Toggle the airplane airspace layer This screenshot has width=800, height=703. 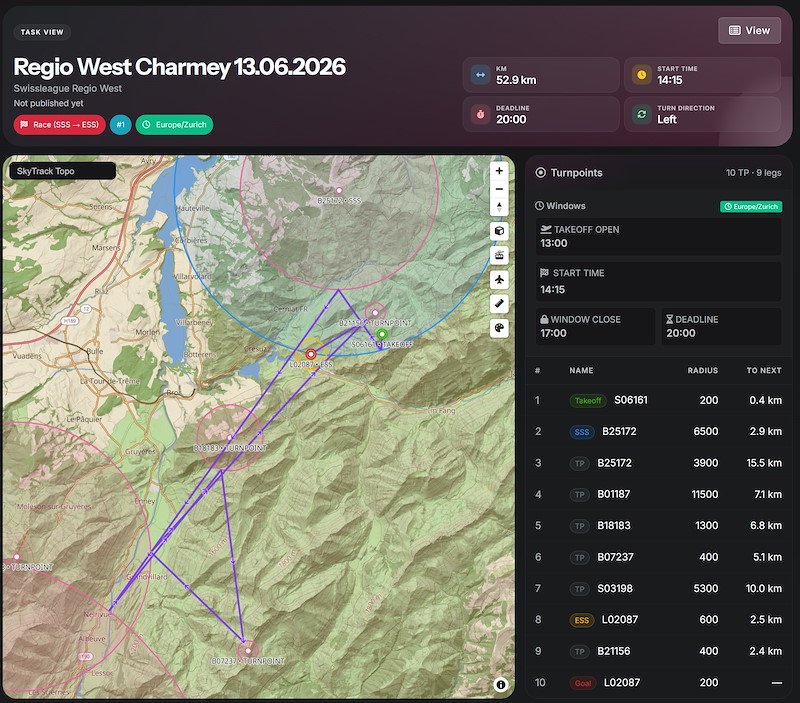point(499,279)
